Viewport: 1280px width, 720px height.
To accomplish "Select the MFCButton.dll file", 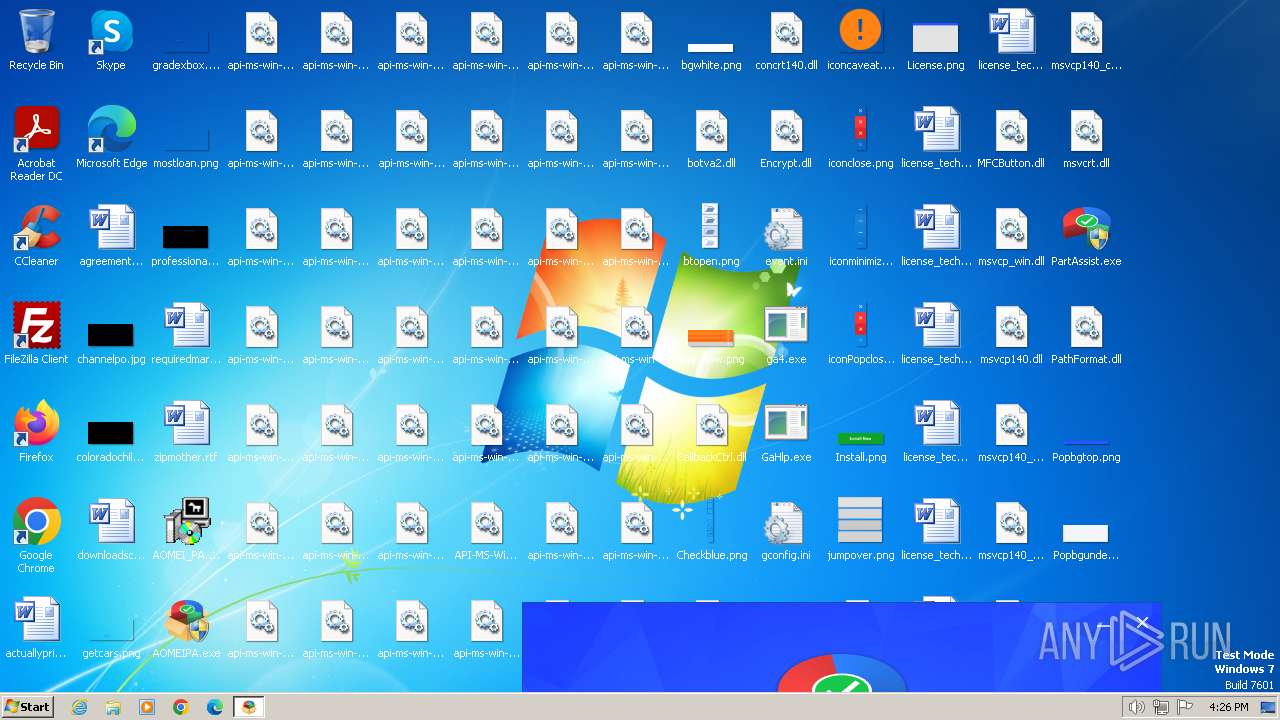I will [1011, 138].
